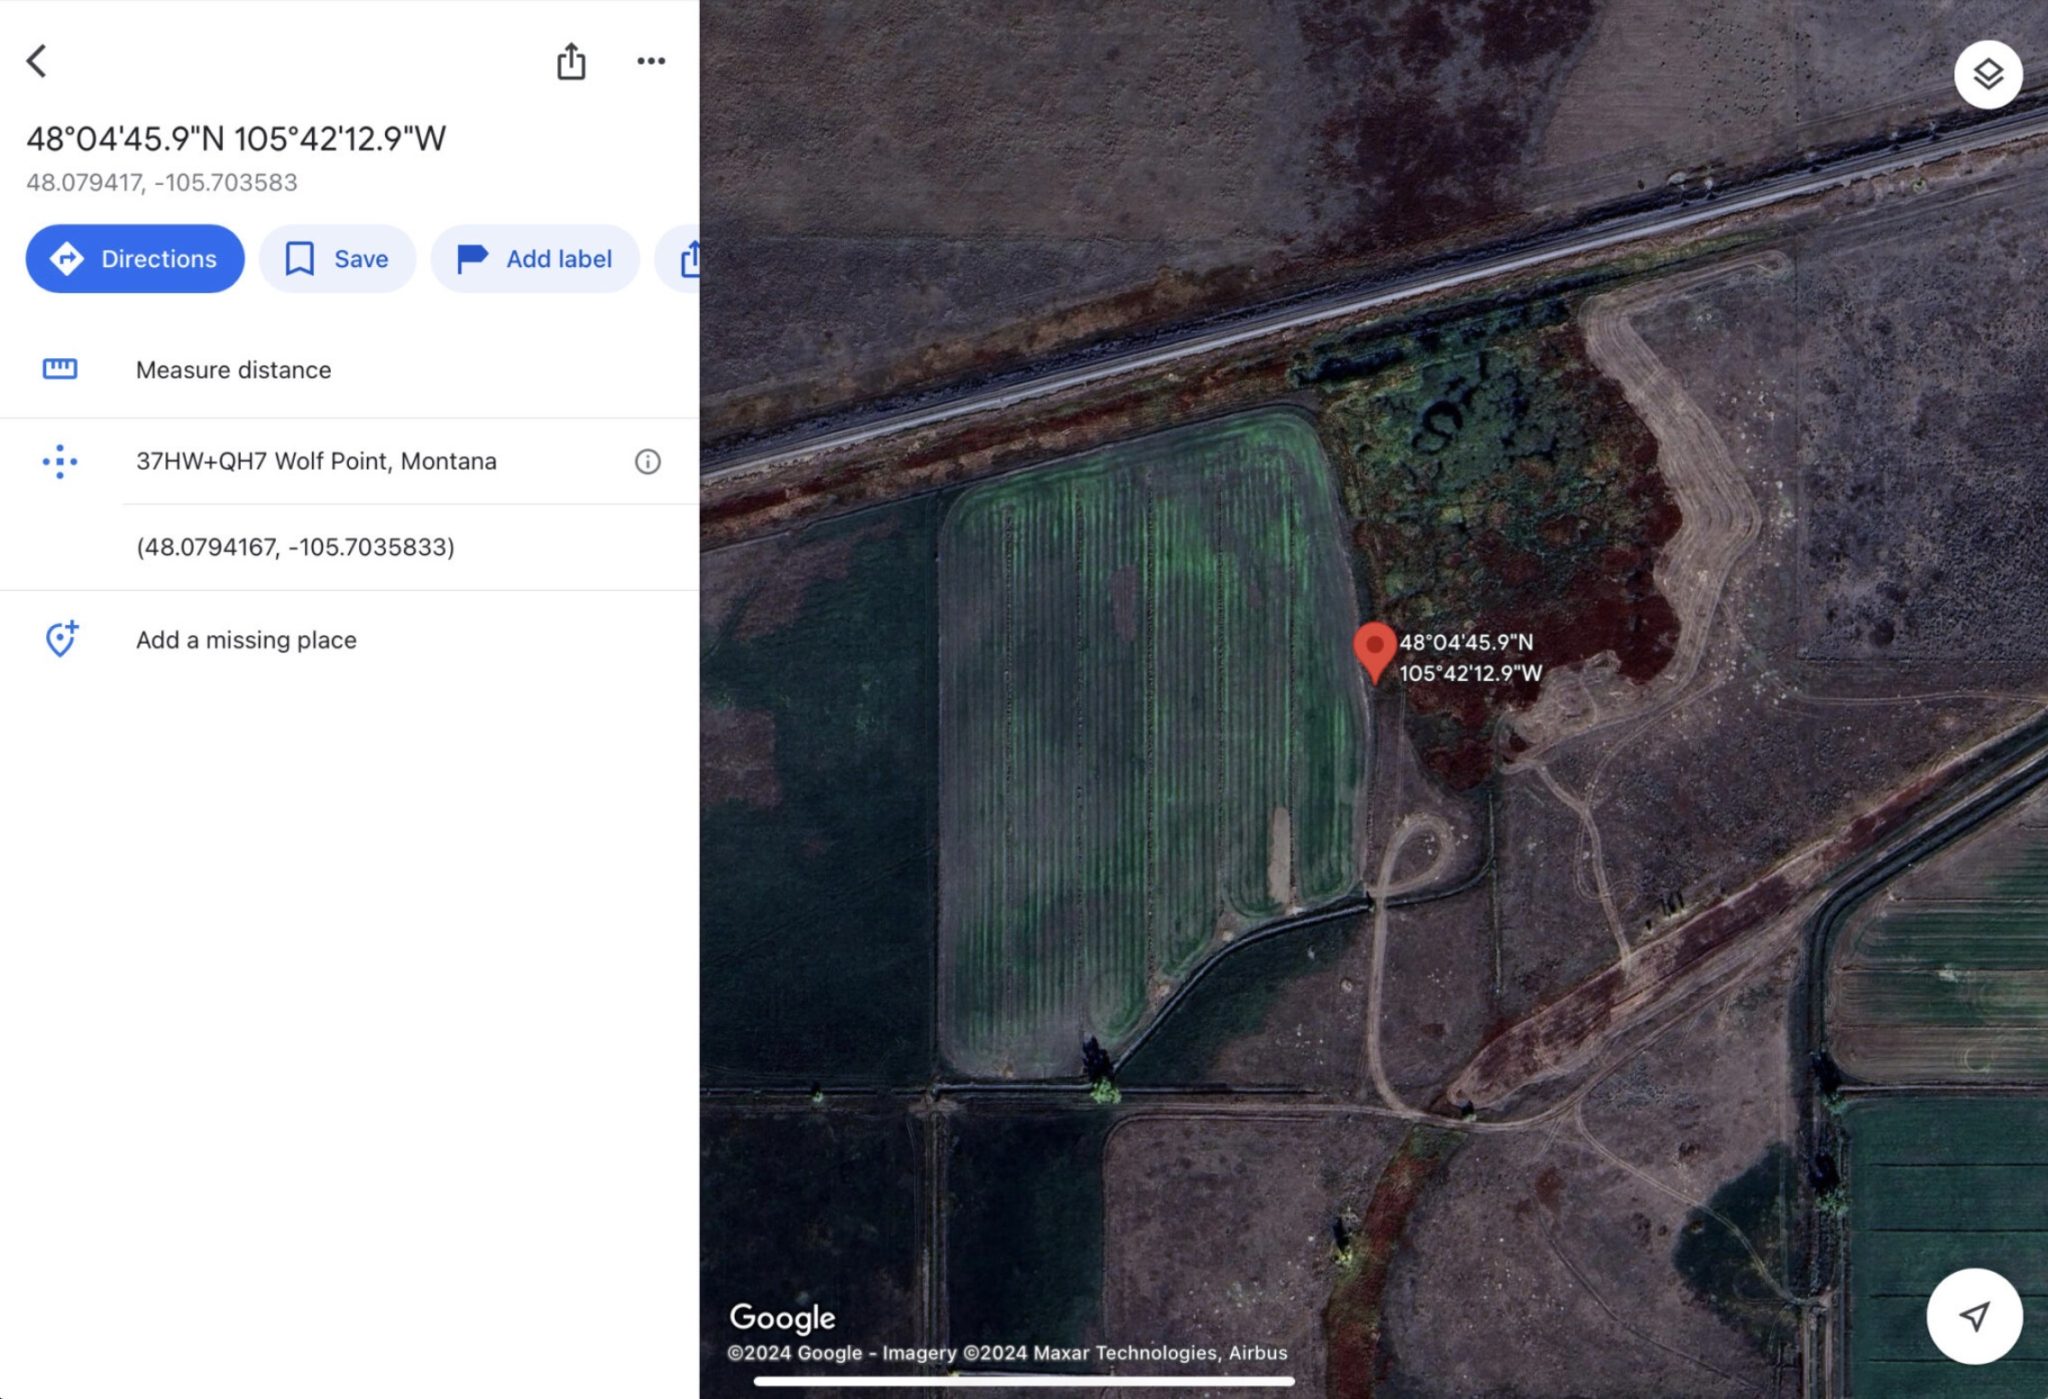Add a label to this place
Screen dimensions: 2048x1399
[535, 259]
